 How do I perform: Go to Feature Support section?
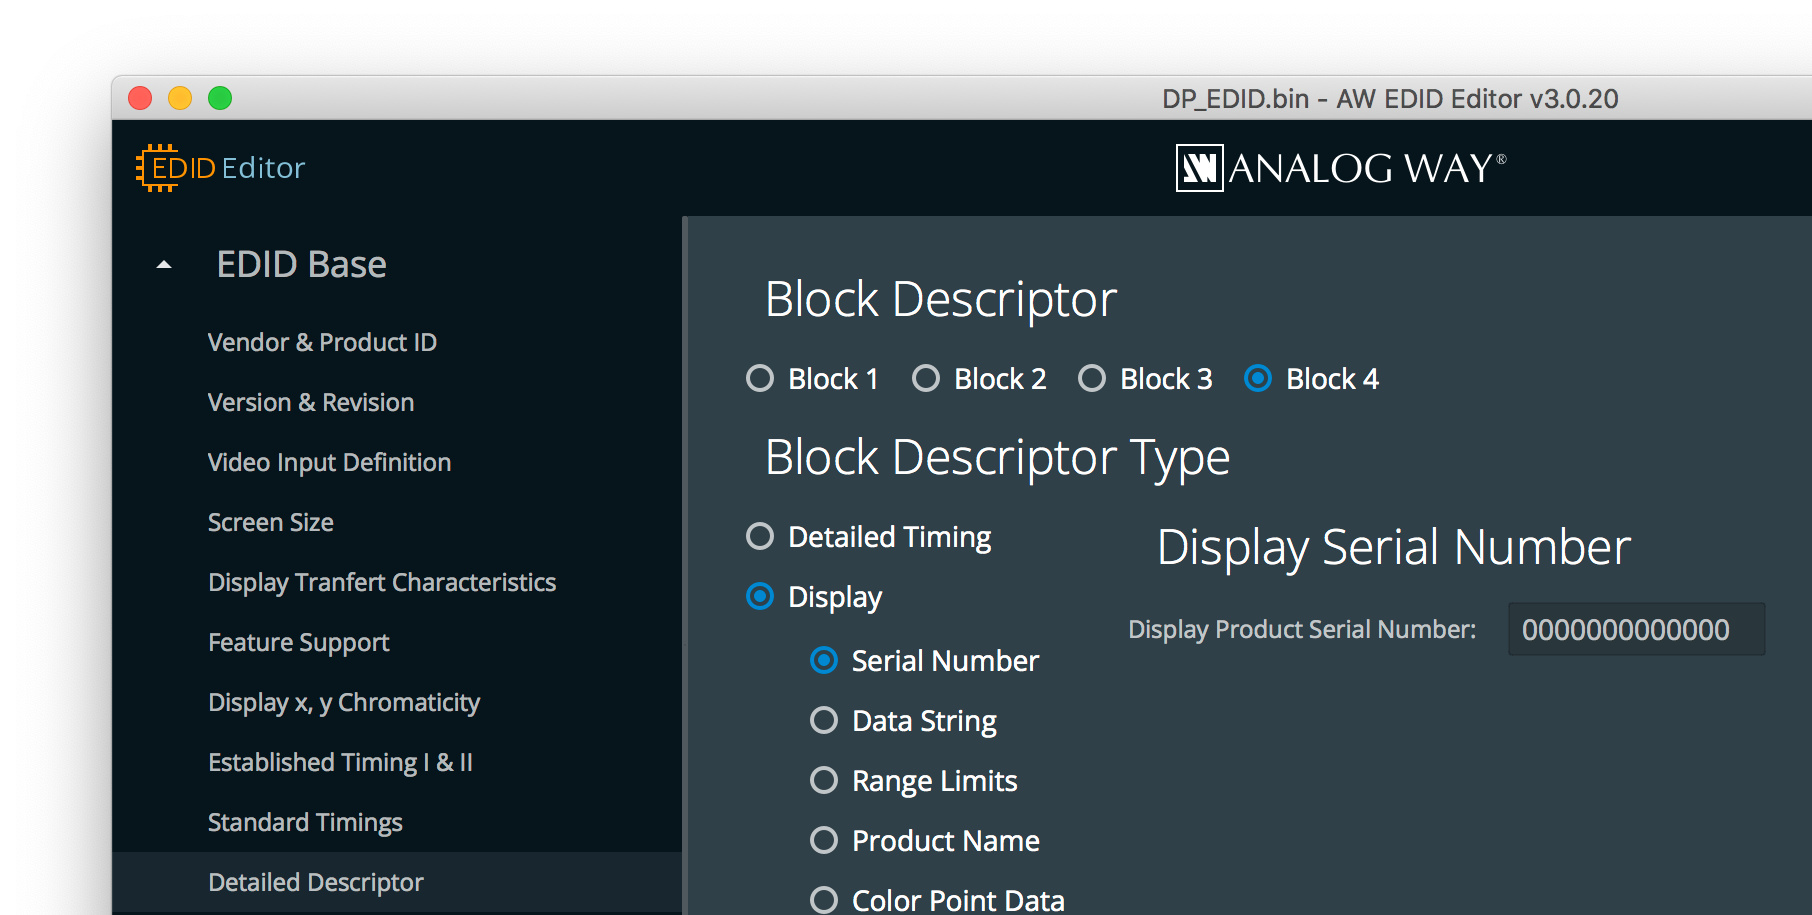[299, 643]
